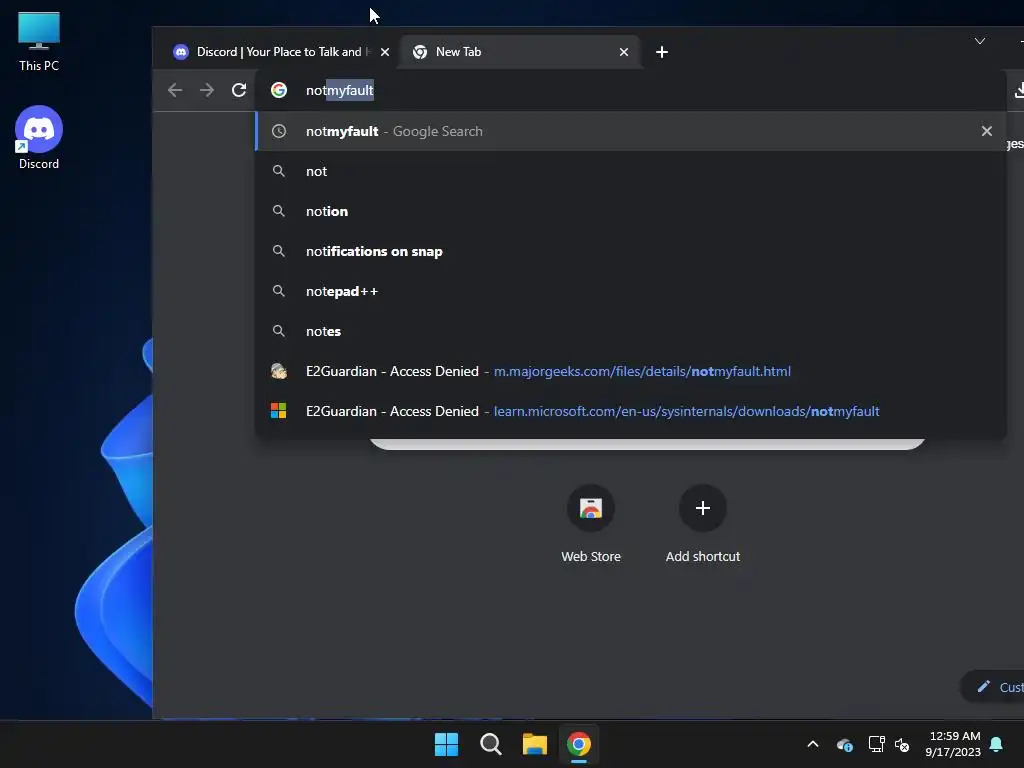Remove the notmyfault history suggestion

(987, 131)
